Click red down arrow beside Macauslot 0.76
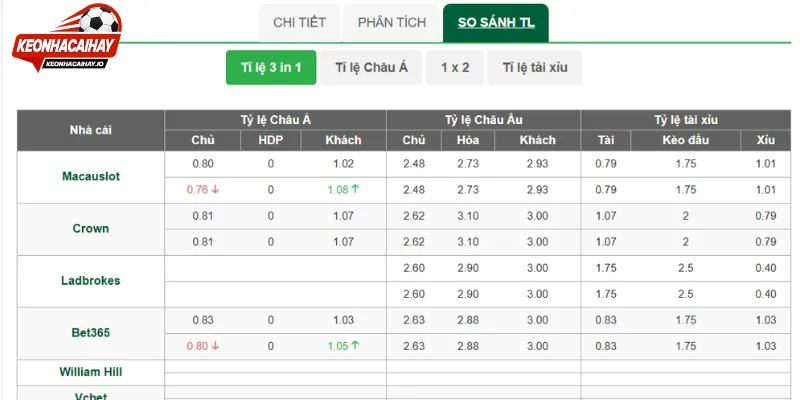This screenshot has width=800, height=400. (215, 189)
